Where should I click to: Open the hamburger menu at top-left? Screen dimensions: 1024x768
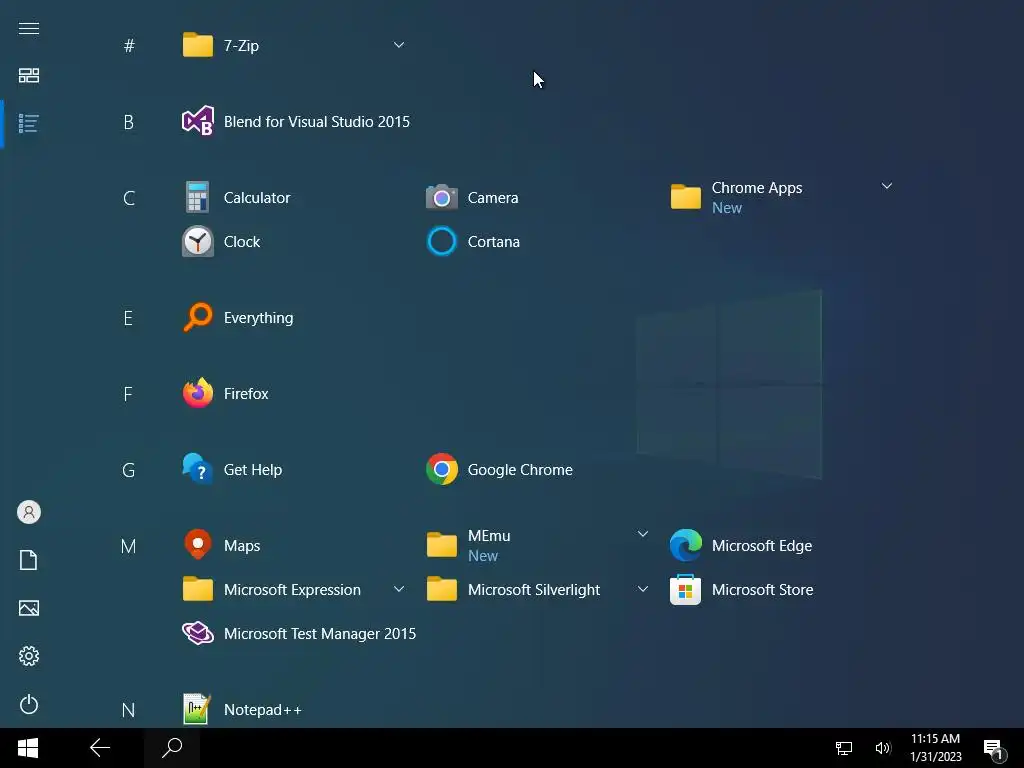tap(29, 28)
